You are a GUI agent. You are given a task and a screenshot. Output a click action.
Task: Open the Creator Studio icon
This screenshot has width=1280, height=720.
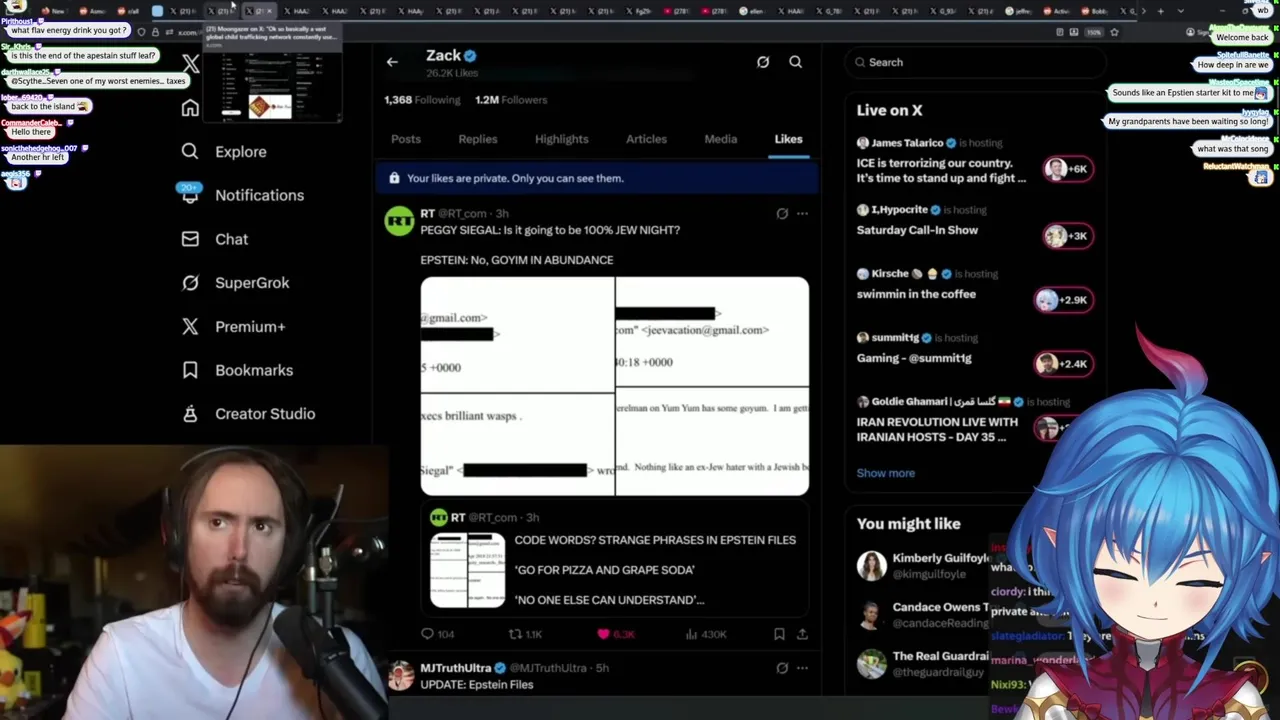(x=190, y=414)
